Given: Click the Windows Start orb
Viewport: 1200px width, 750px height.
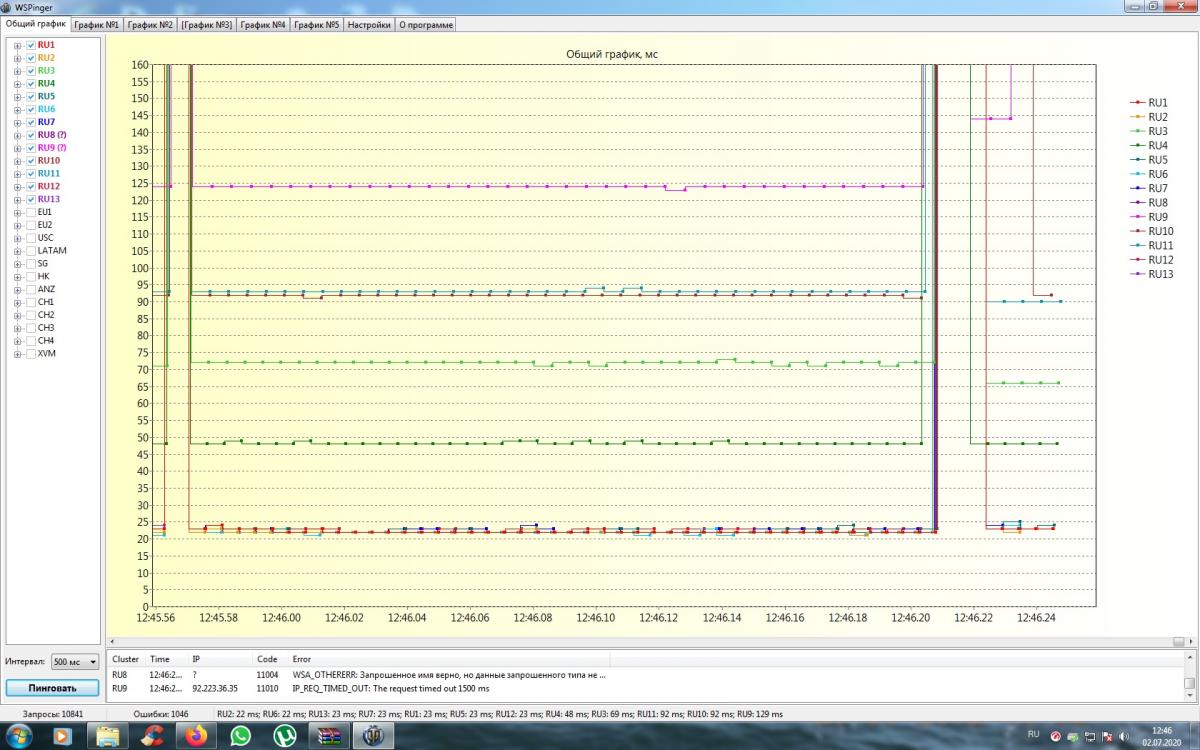Looking at the screenshot, I should [x=19, y=736].
